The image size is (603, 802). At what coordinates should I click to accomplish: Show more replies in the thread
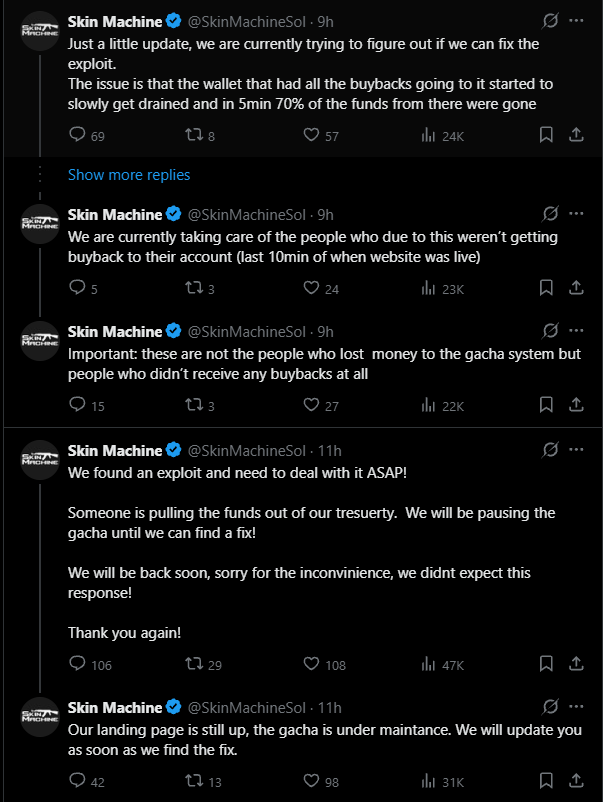pos(129,175)
